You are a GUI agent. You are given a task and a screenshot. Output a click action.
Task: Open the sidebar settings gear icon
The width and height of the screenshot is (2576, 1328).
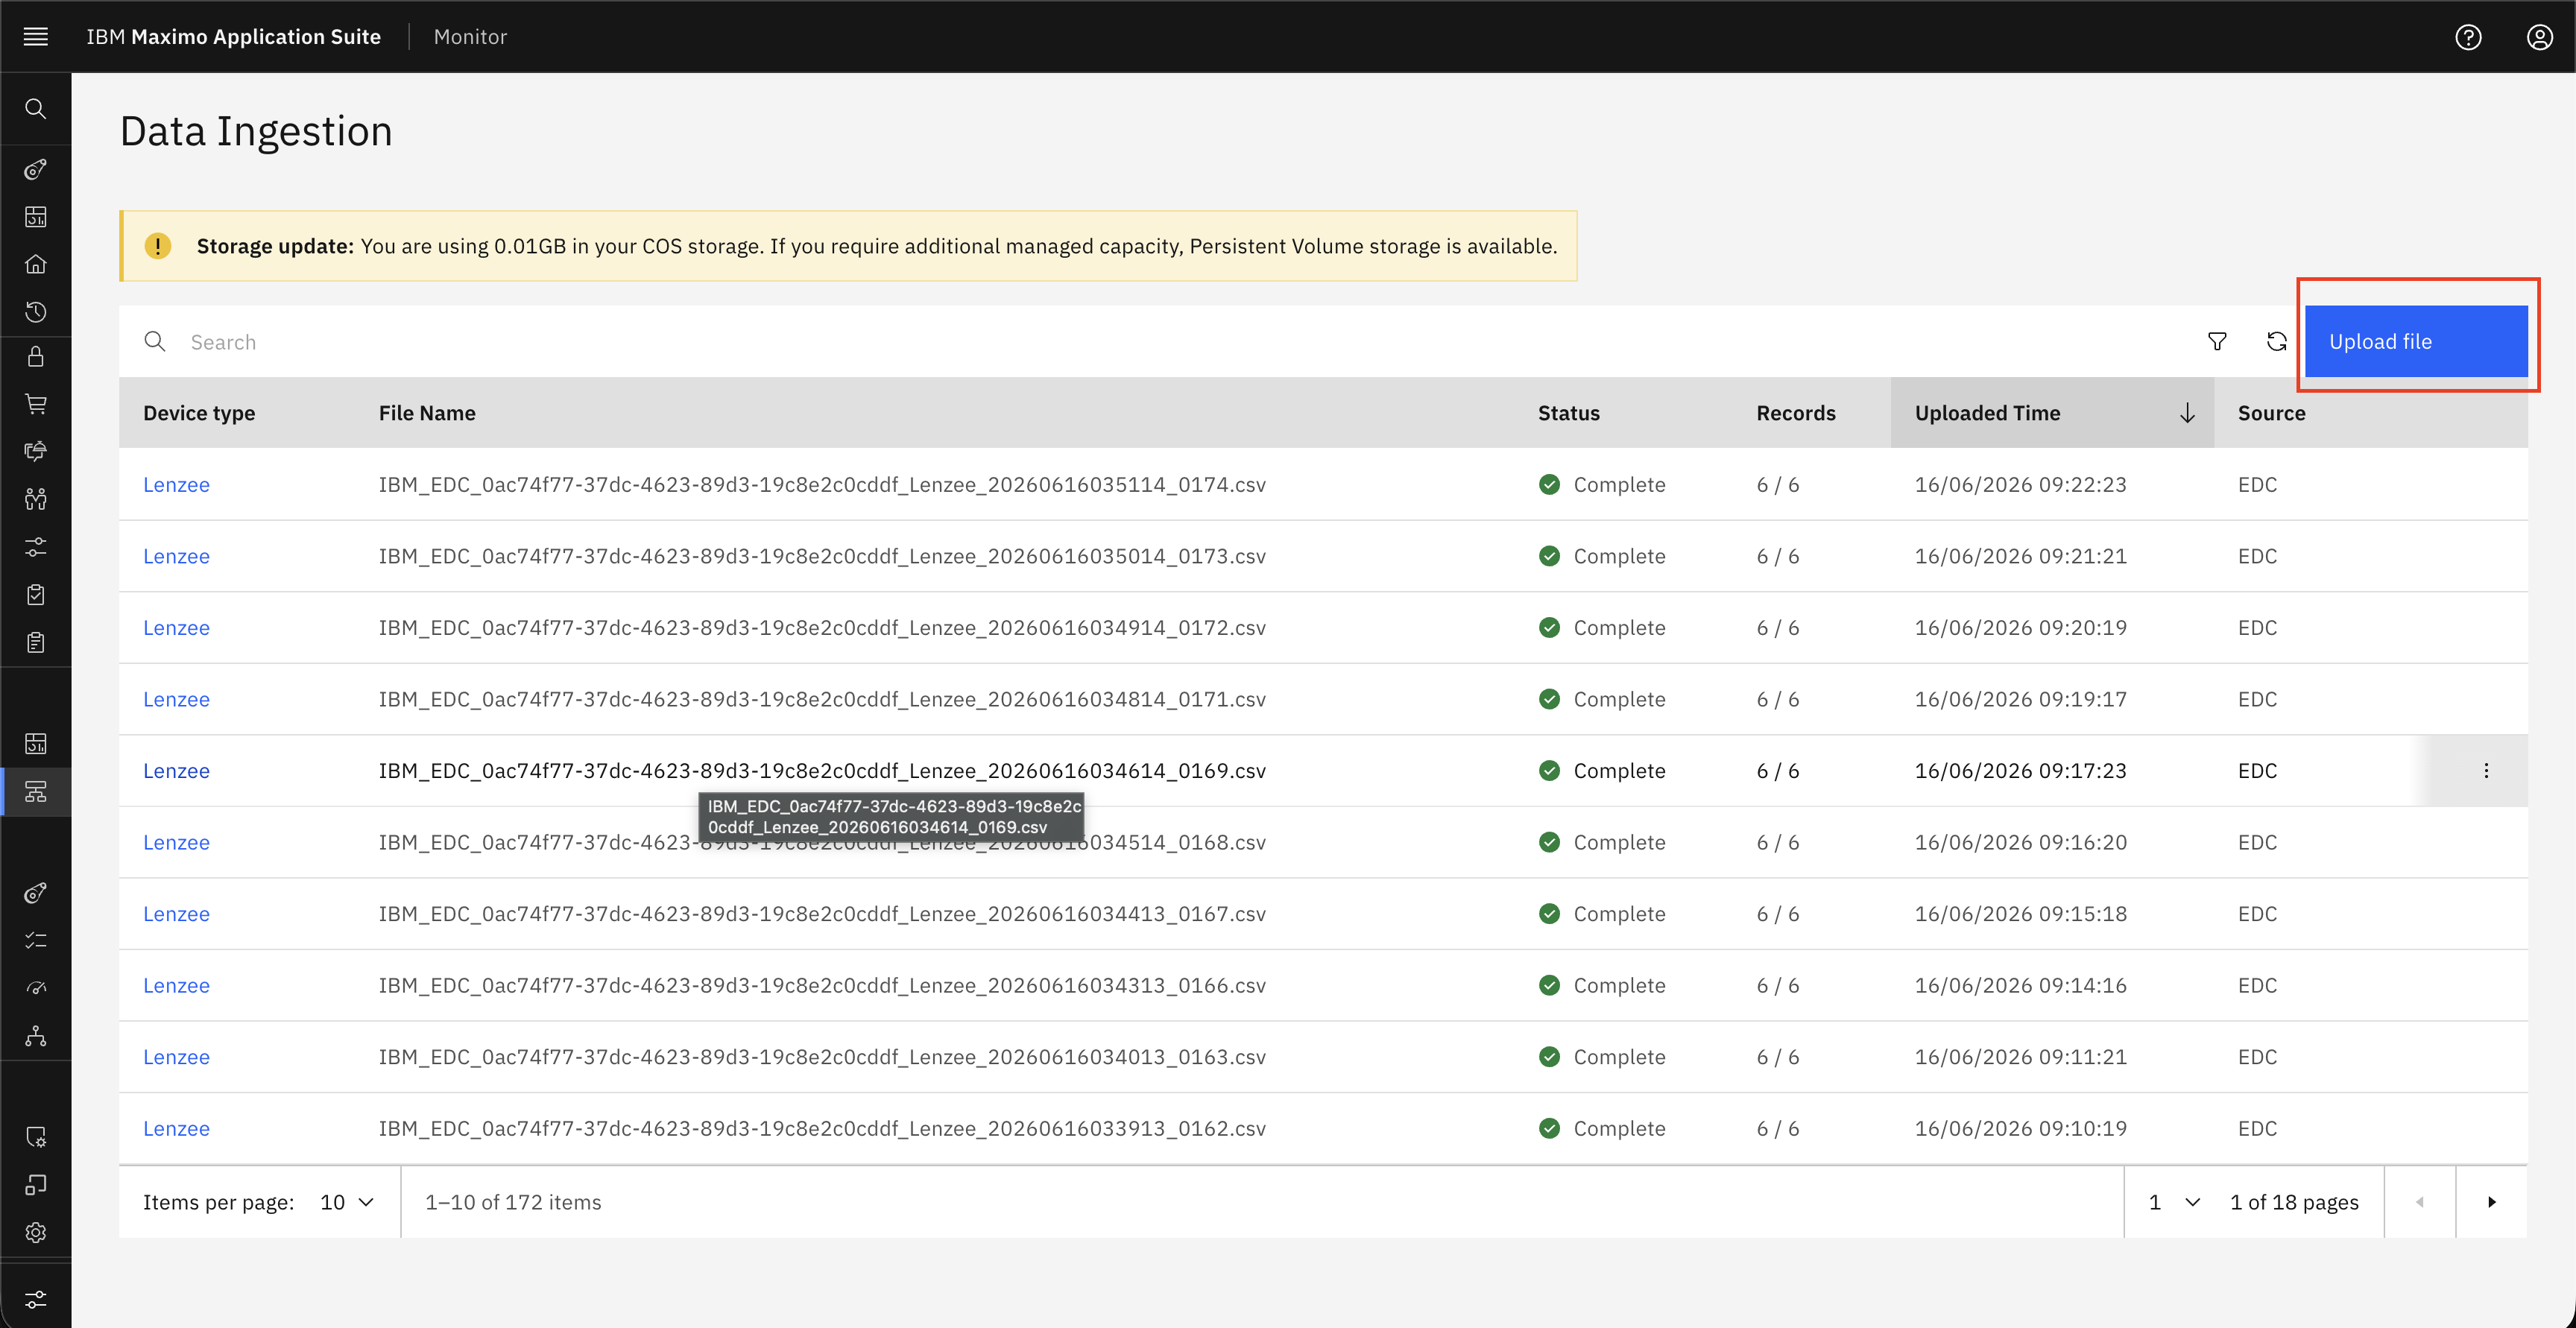pos(36,1232)
